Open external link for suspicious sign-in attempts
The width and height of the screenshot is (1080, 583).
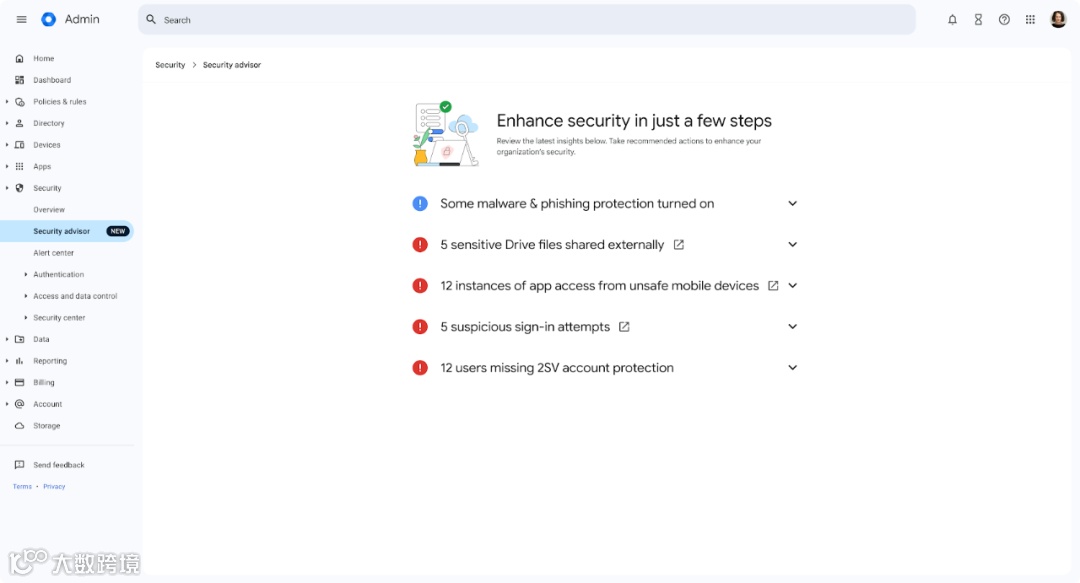(x=624, y=326)
